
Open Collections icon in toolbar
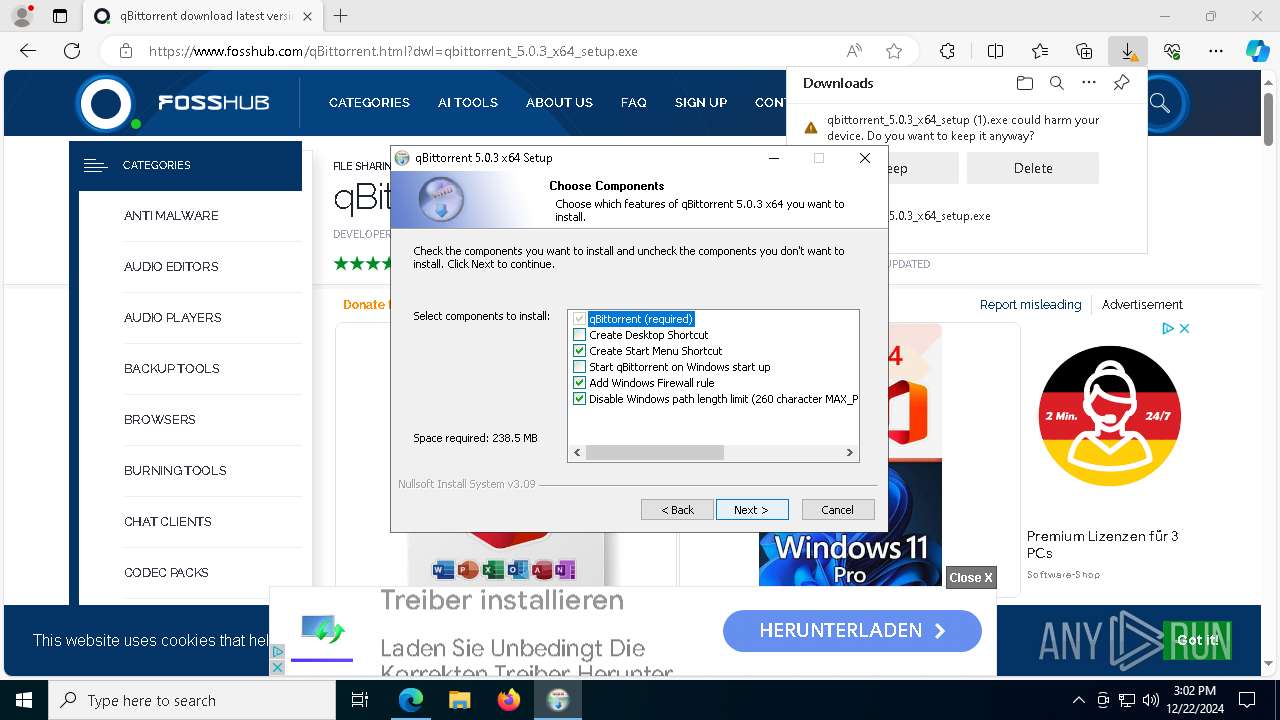[1084, 51]
